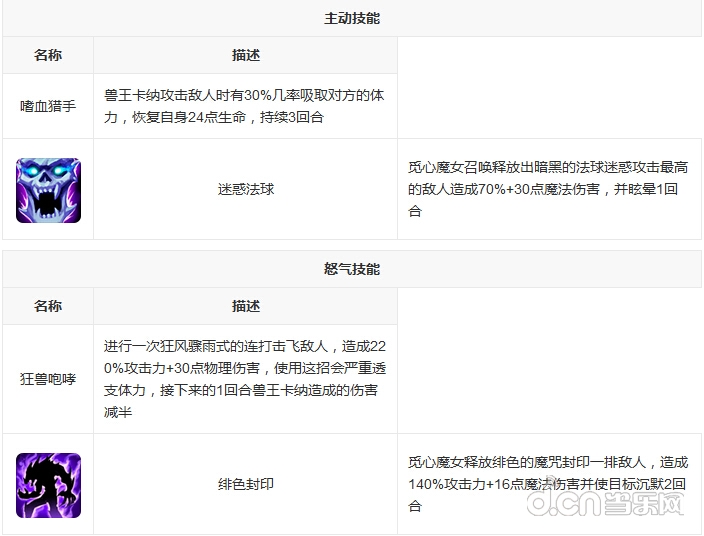Click the purple shadow beast skill icon

pos(48,485)
